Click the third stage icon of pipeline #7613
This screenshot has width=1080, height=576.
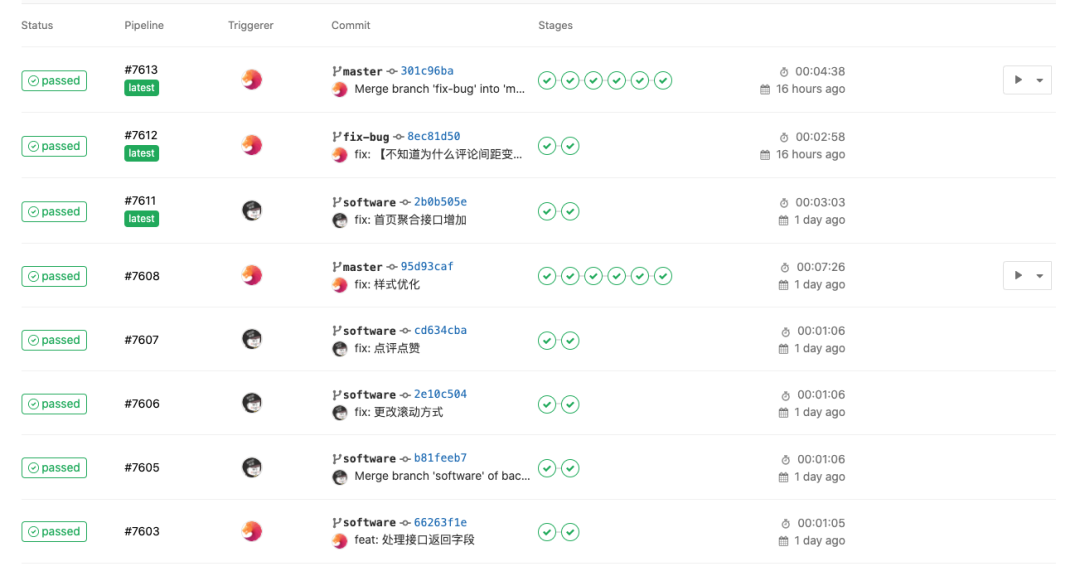[x=594, y=81]
